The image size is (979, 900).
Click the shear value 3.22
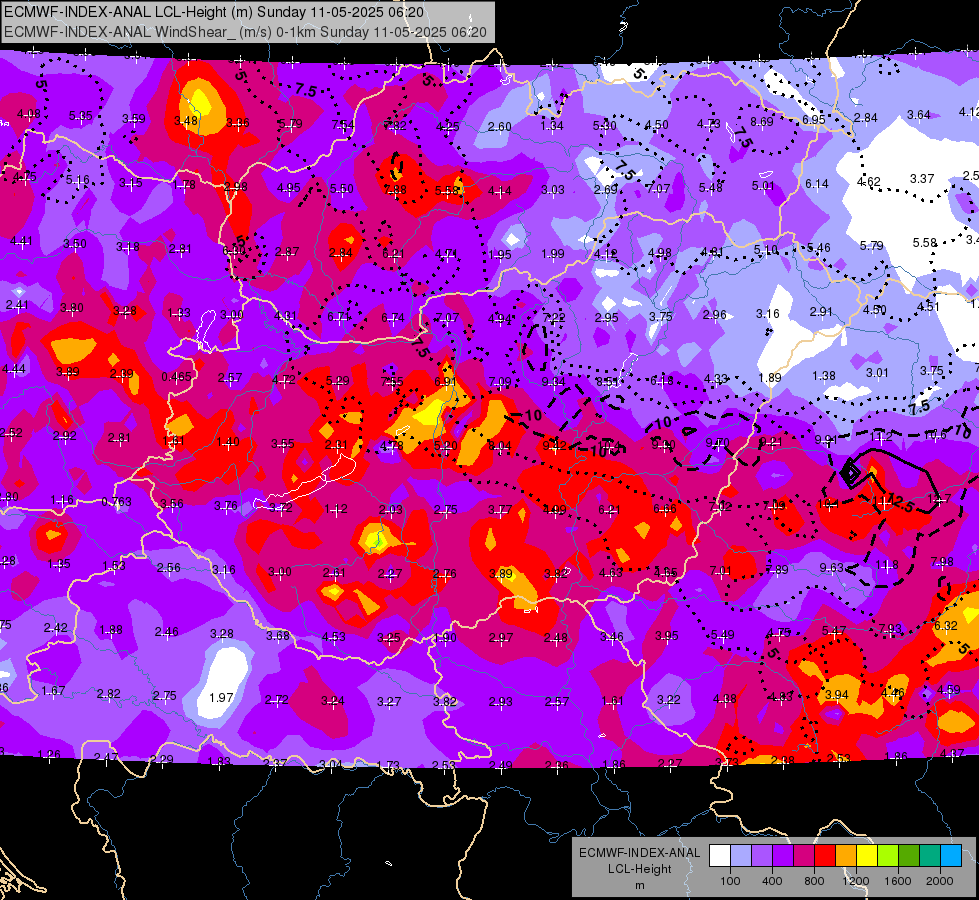668,700
